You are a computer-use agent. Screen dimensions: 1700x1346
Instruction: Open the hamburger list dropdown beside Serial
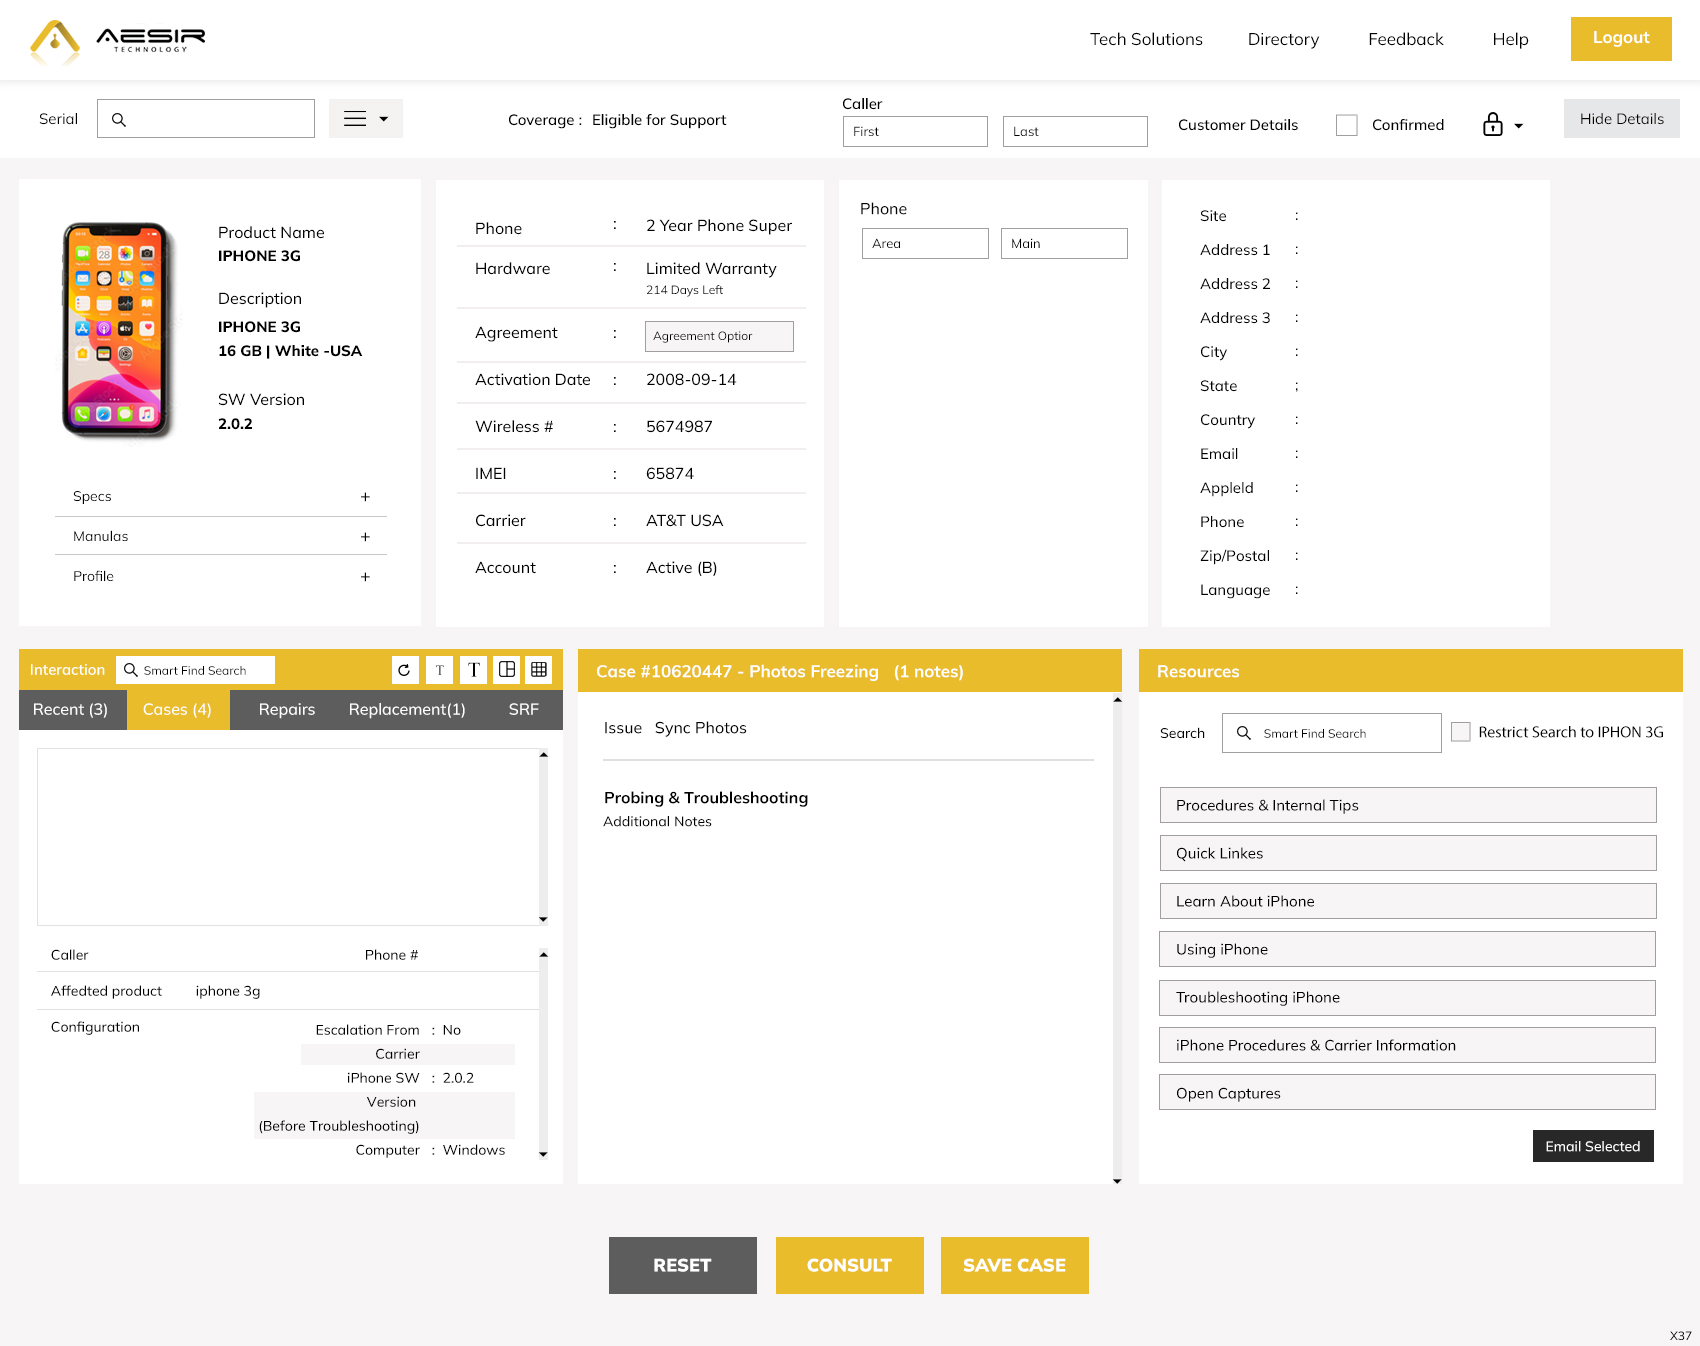point(366,119)
